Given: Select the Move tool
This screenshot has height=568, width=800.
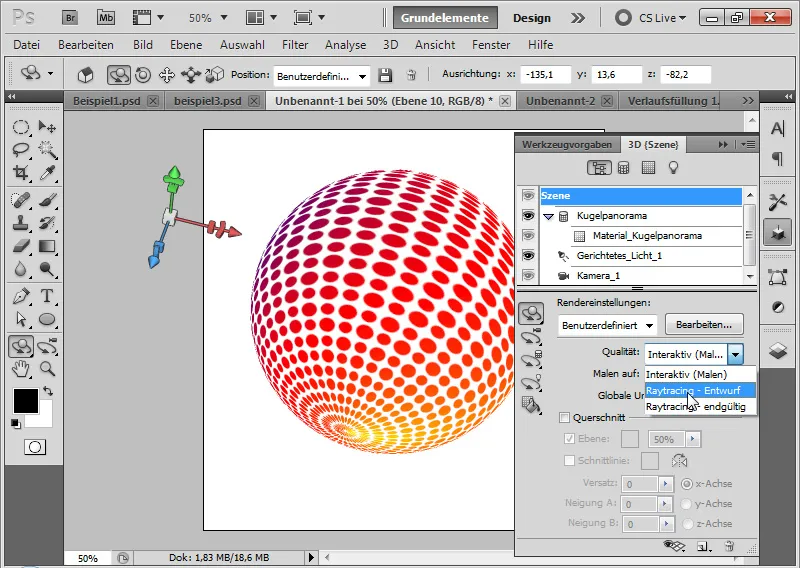Looking at the screenshot, I should [47, 127].
